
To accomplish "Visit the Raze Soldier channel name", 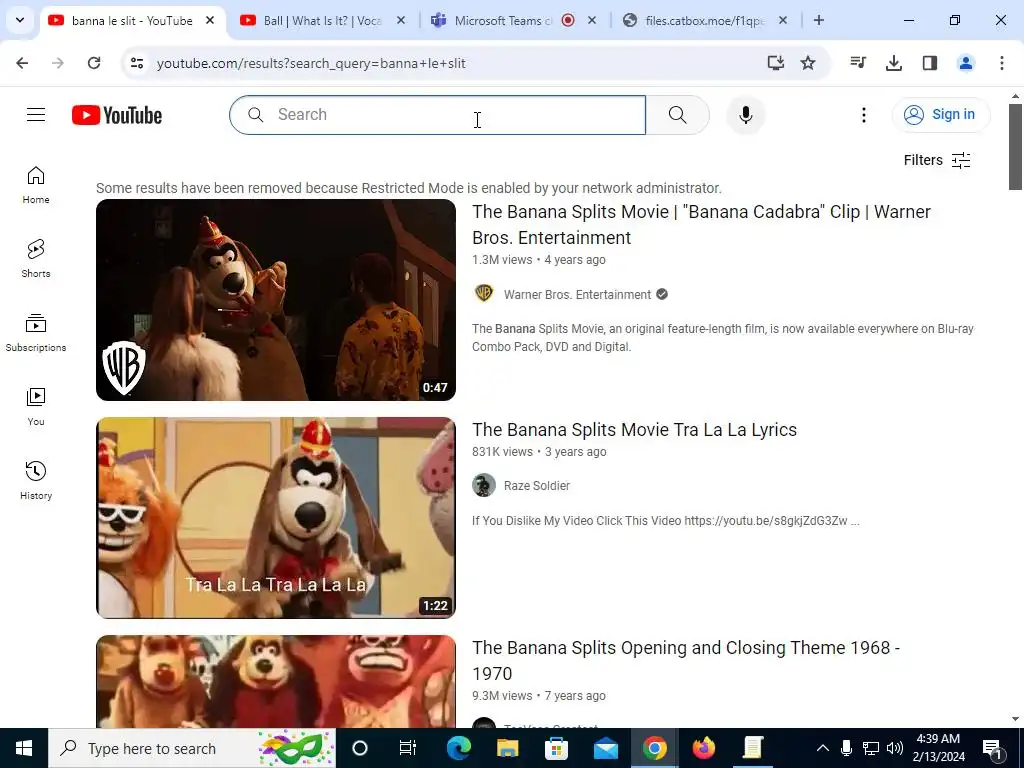I will (x=537, y=486).
